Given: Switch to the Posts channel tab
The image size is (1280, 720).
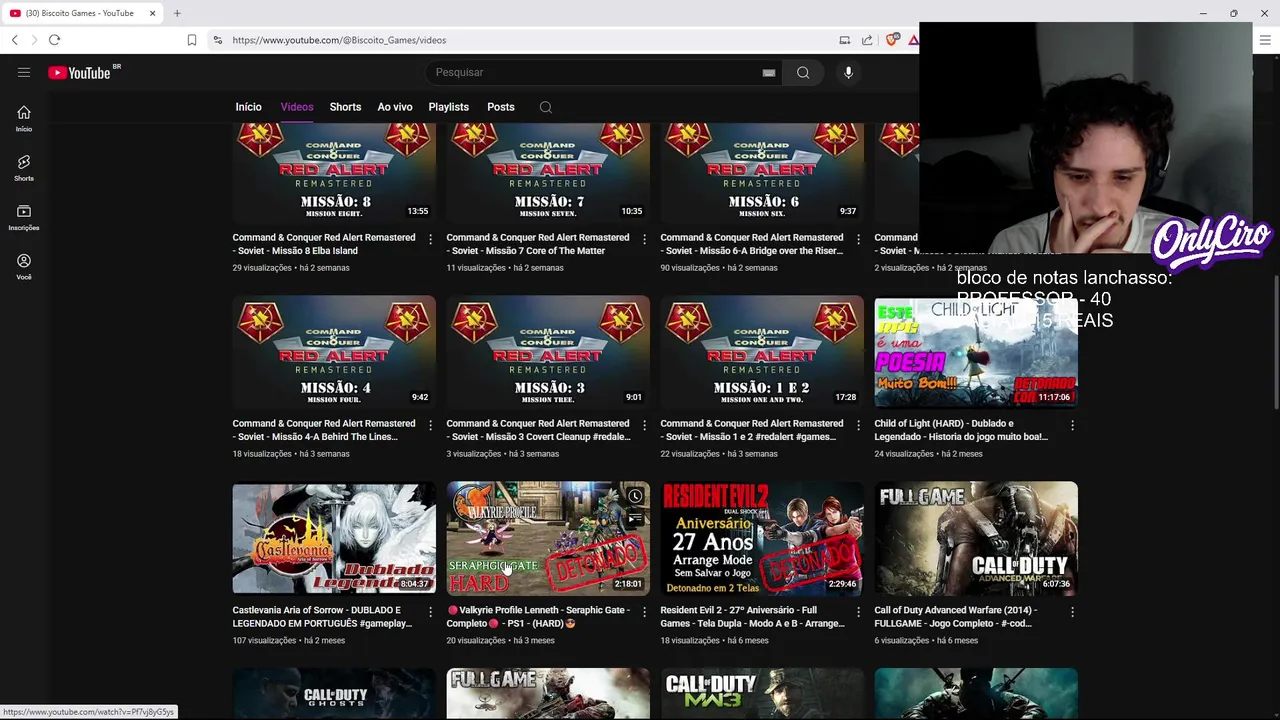Looking at the screenshot, I should [x=501, y=107].
